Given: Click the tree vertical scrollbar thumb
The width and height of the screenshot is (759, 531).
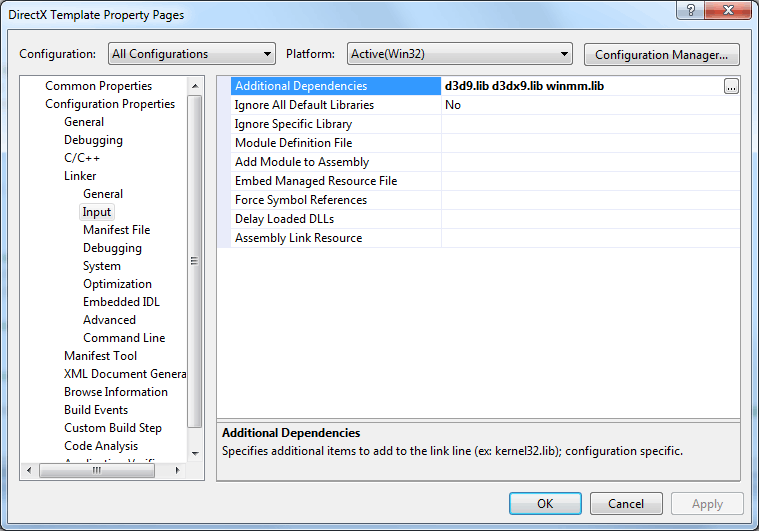Looking at the screenshot, I should [195, 261].
